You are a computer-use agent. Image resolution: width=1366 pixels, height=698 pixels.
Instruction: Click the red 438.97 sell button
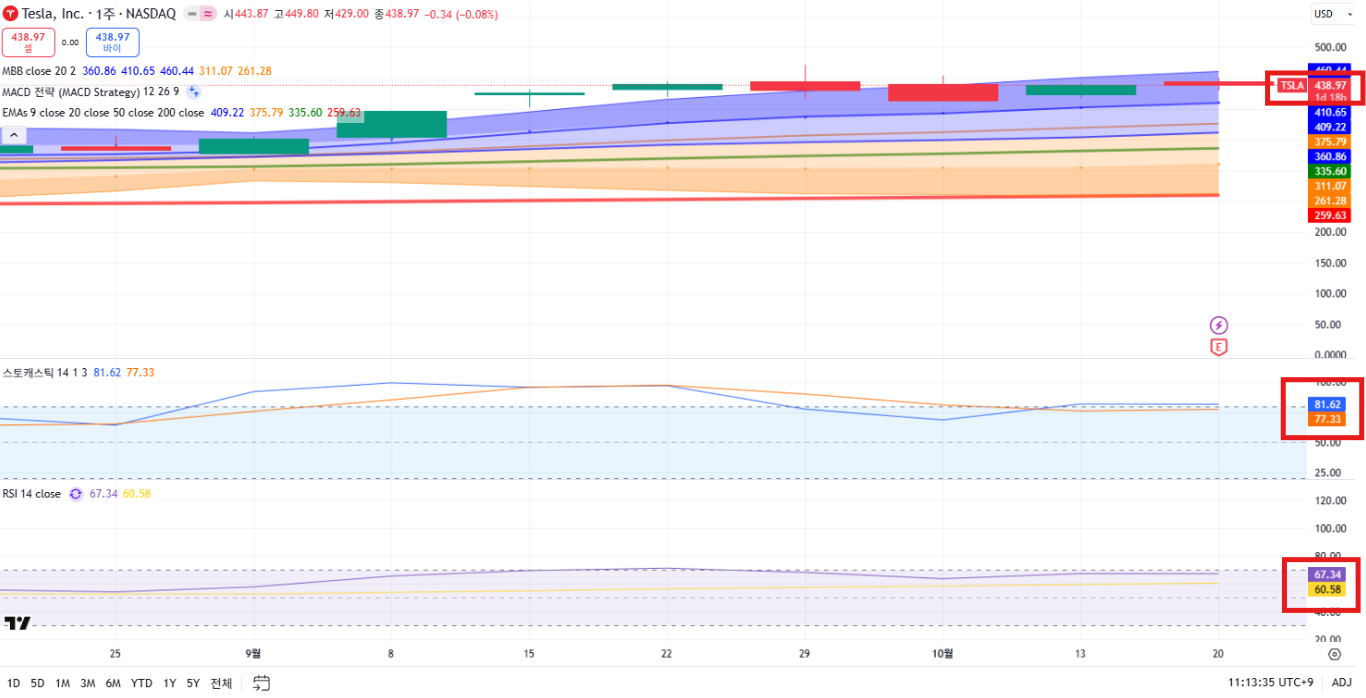[x=28, y=42]
